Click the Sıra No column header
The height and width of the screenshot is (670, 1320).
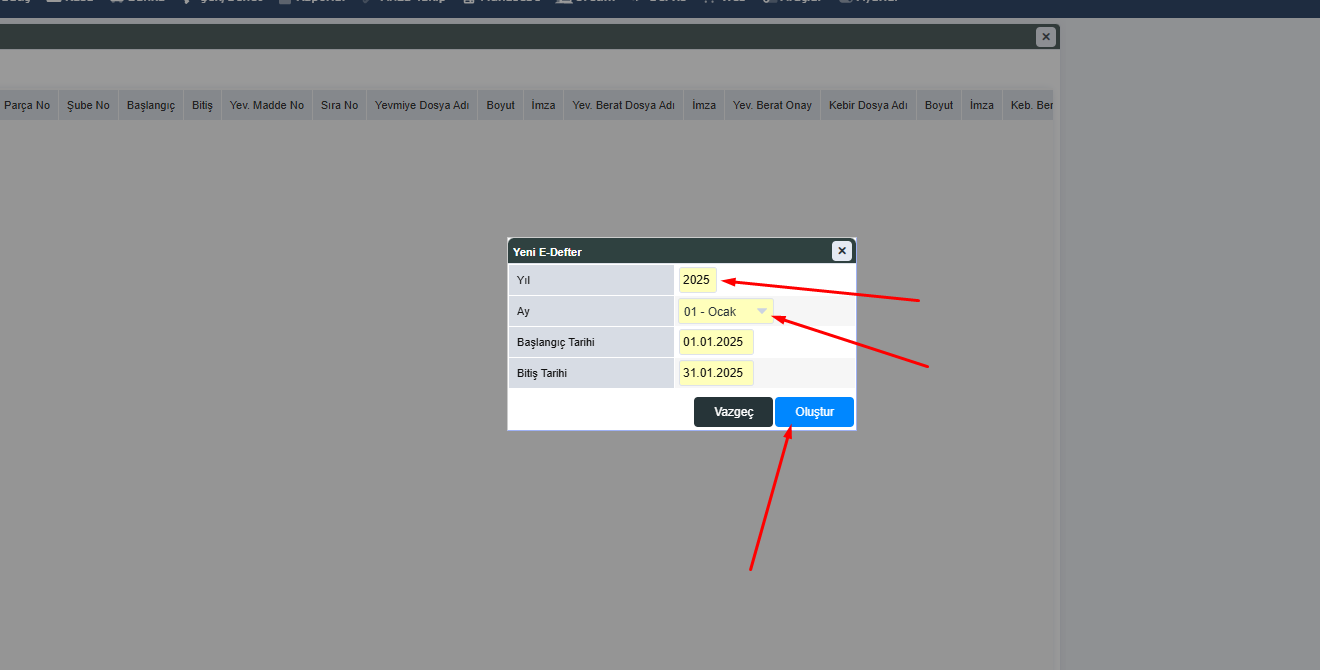click(339, 105)
